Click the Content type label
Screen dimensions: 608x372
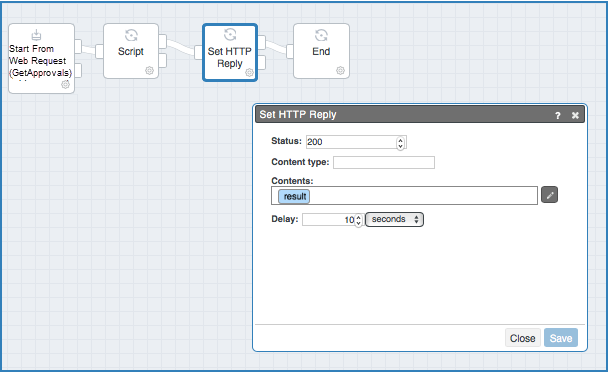[x=300, y=162]
